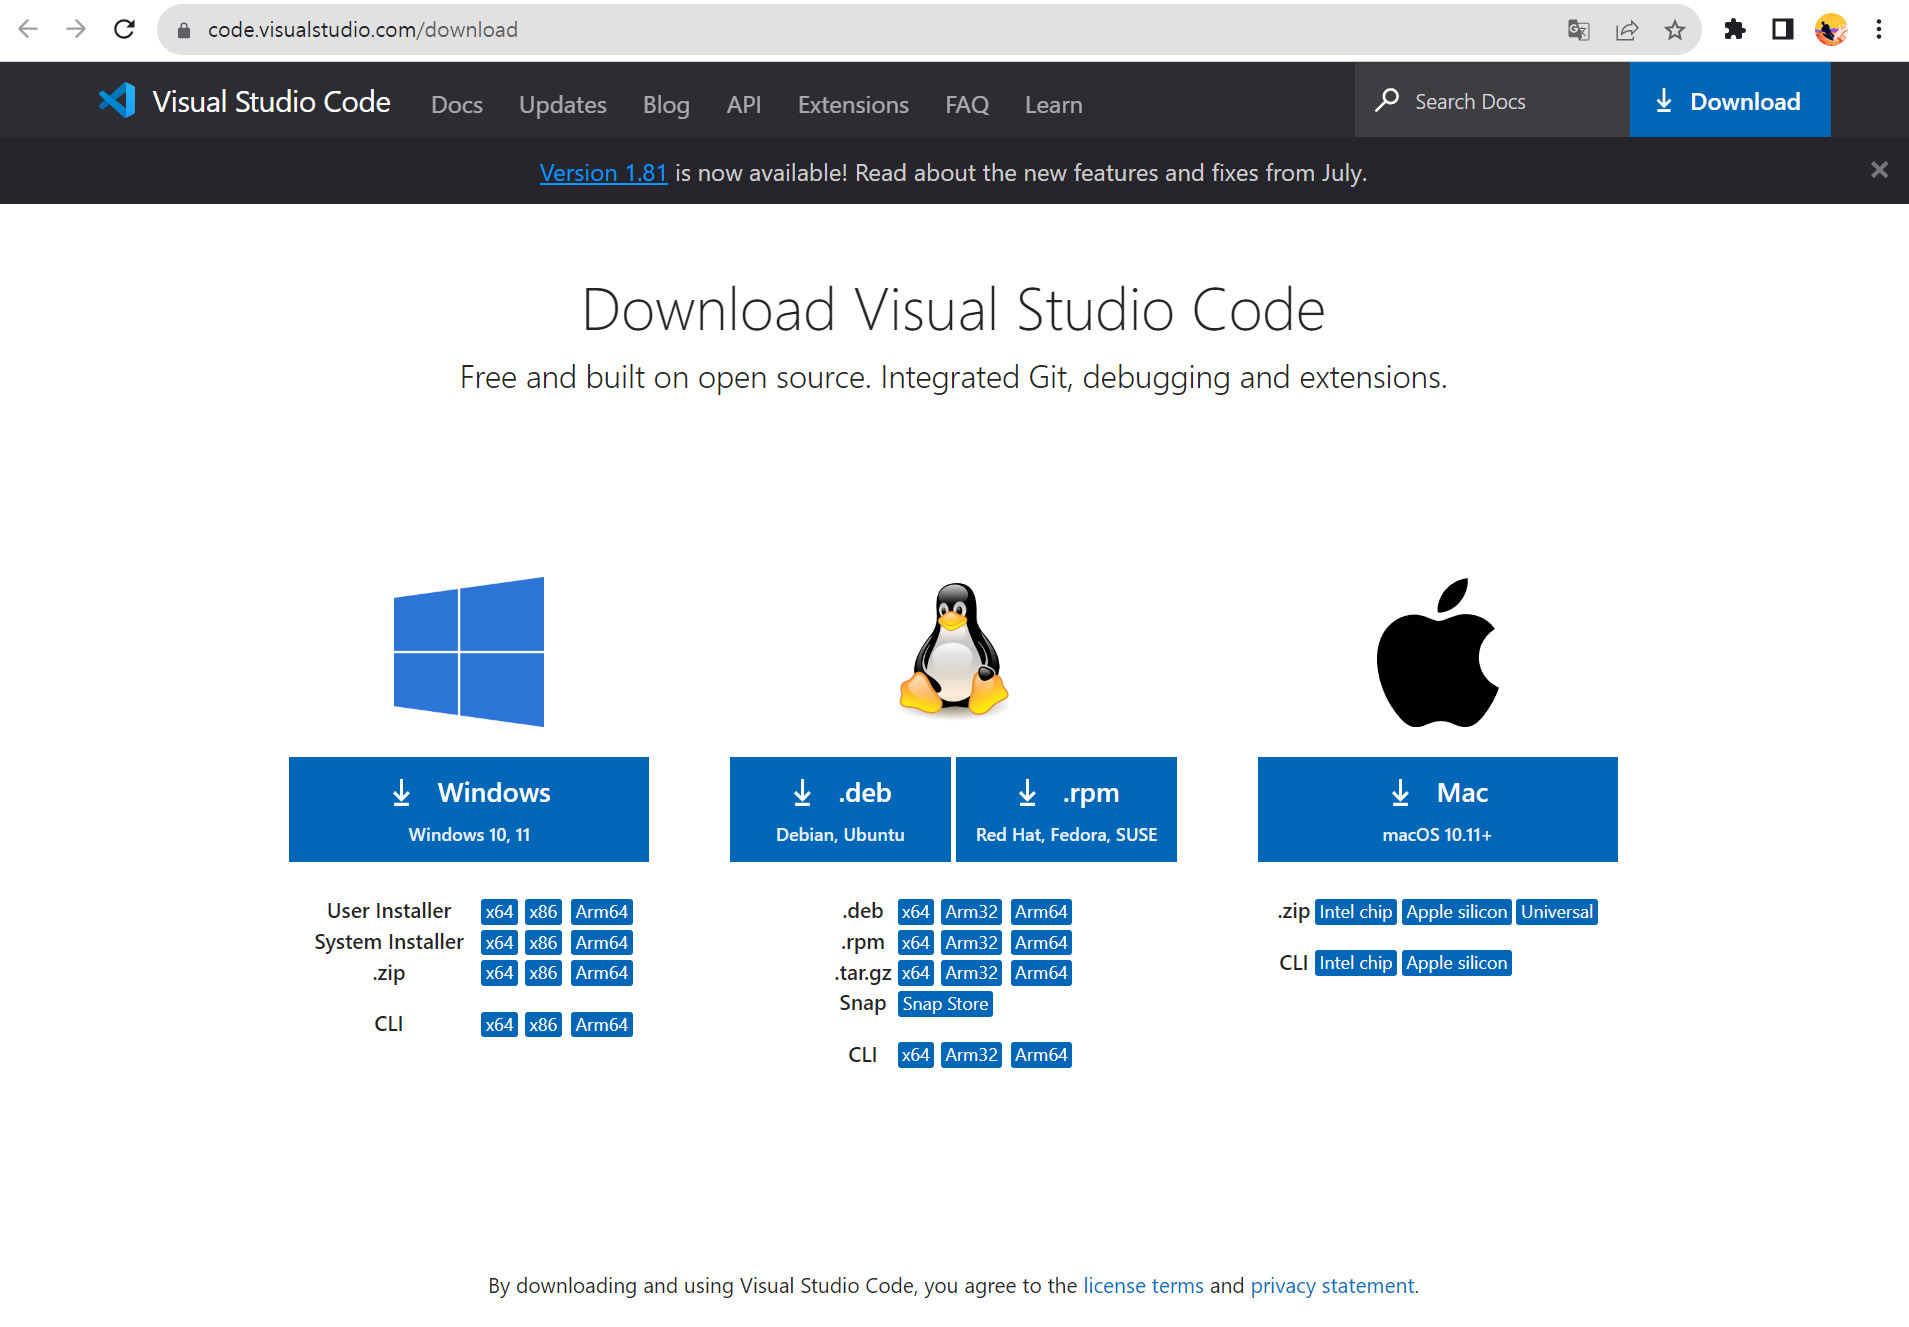This screenshot has width=1909, height=1327.
Task: Select Linux .tar.gz x64 download
Action: tap(915, 973)
